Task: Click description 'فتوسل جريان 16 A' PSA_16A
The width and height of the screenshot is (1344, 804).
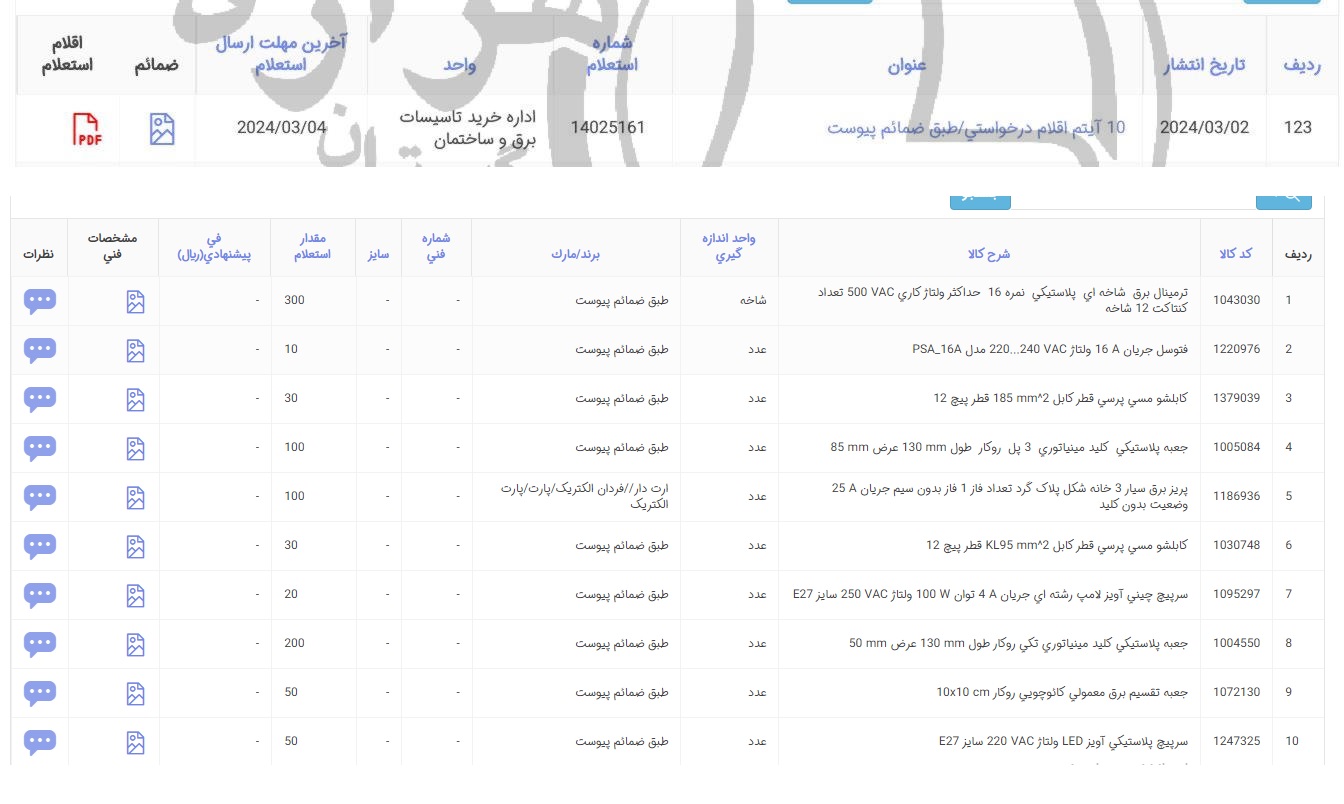Action: (x=1050, y=349)
